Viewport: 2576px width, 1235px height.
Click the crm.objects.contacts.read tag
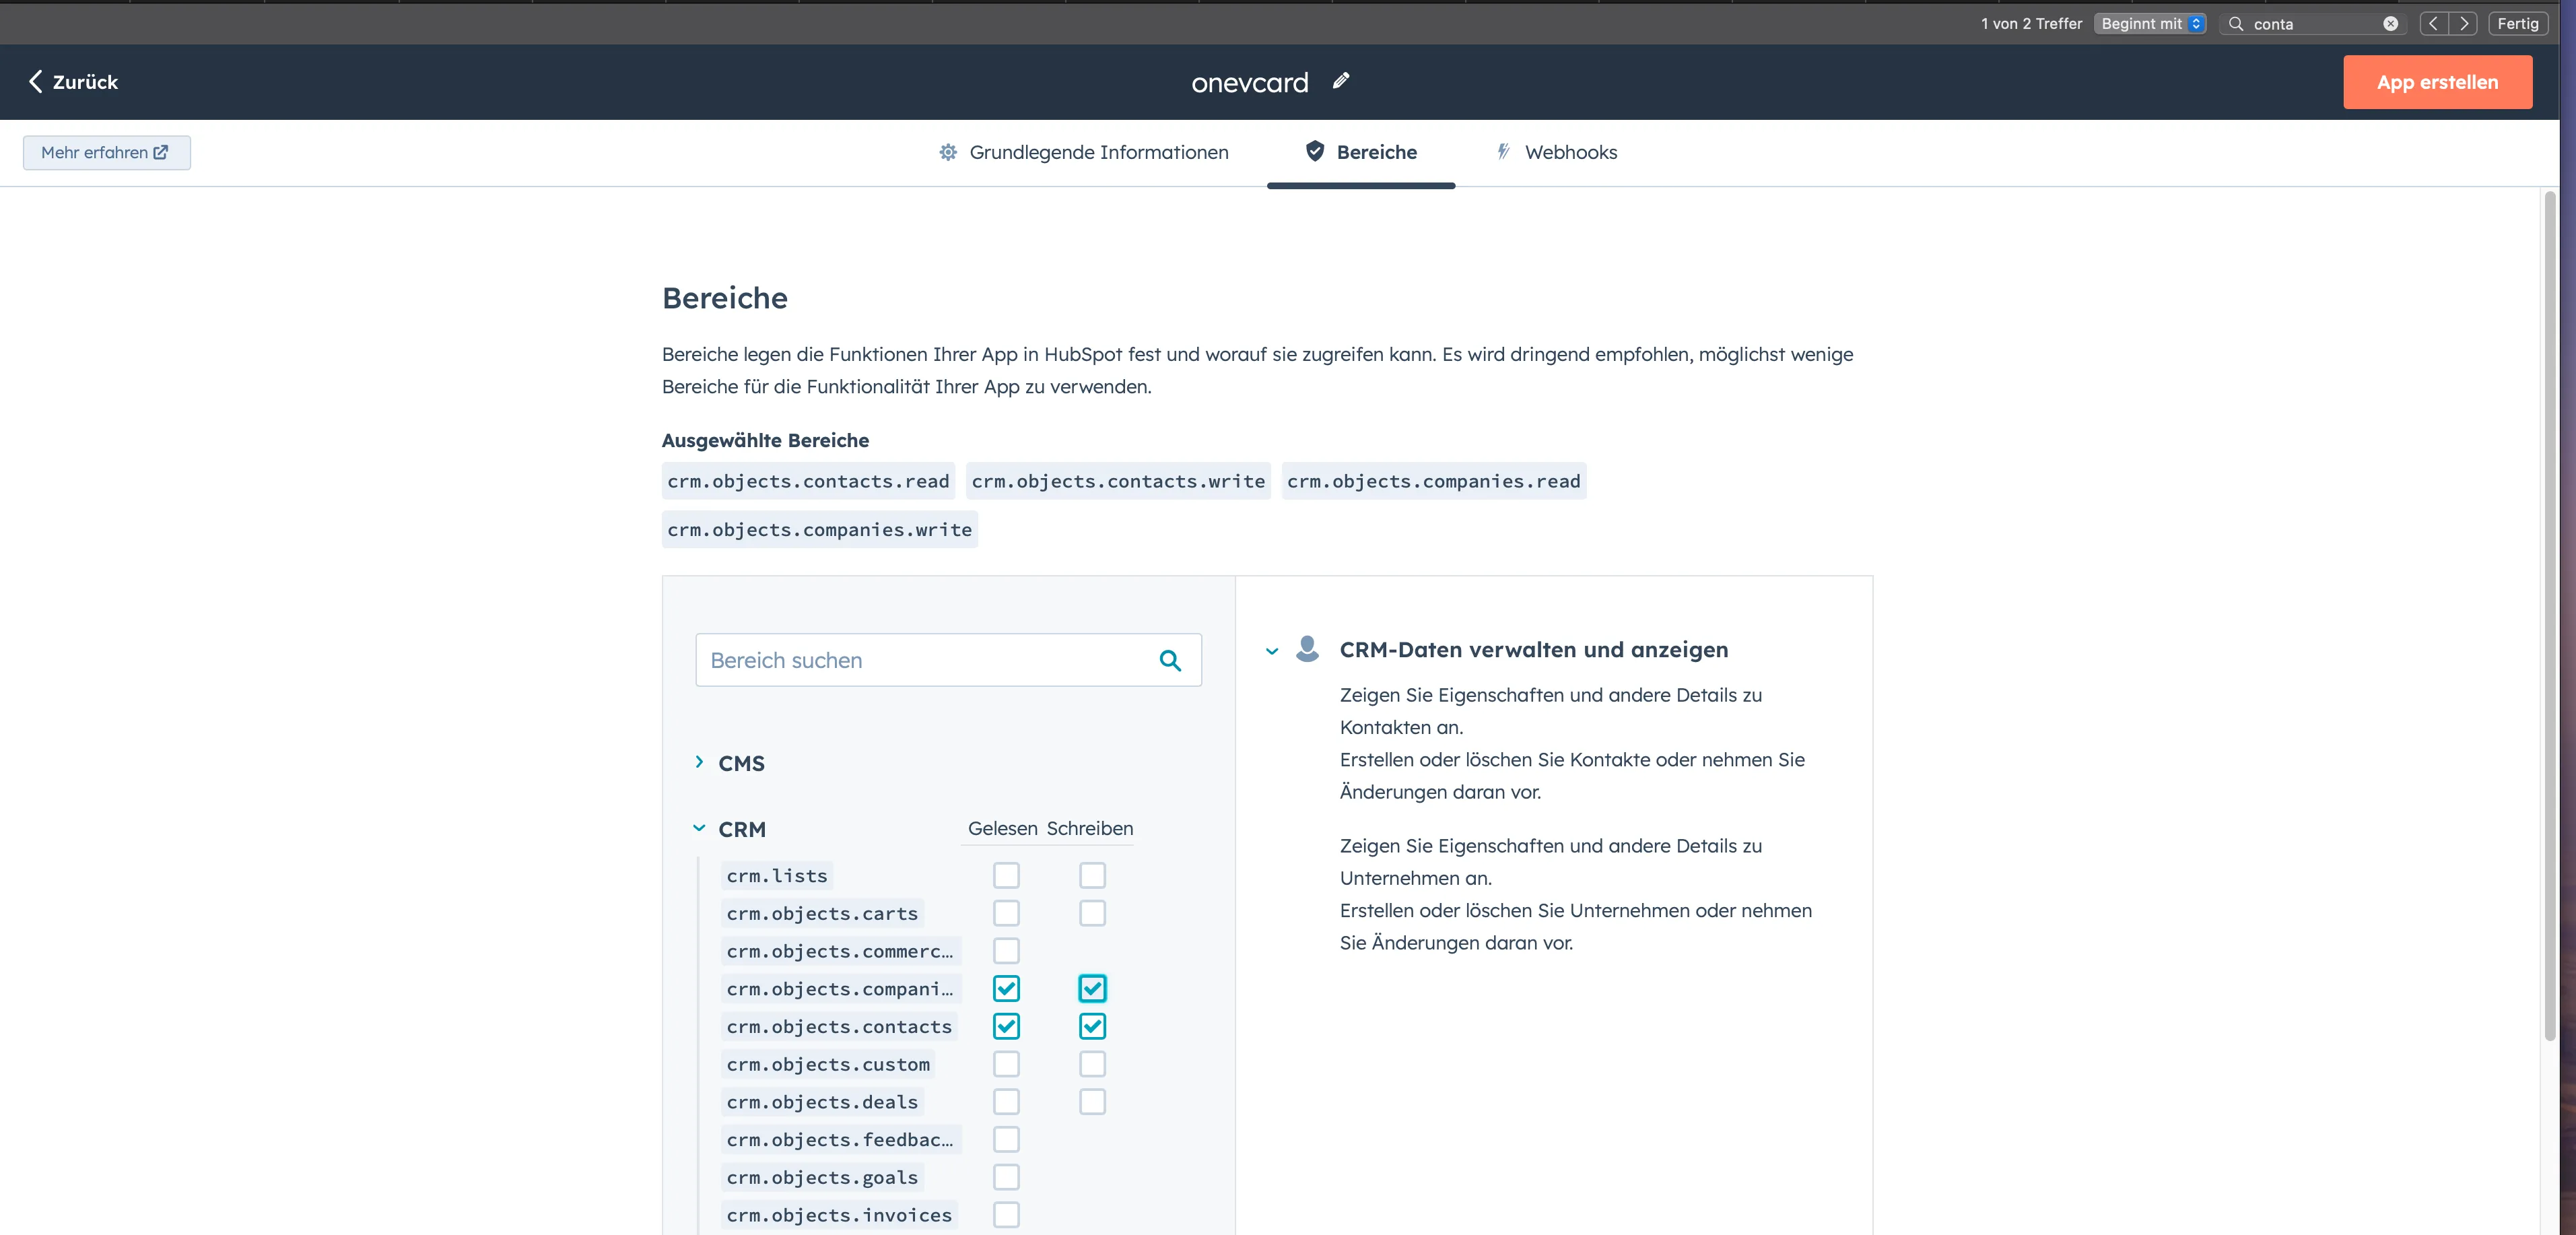click(x=808, y=481)
